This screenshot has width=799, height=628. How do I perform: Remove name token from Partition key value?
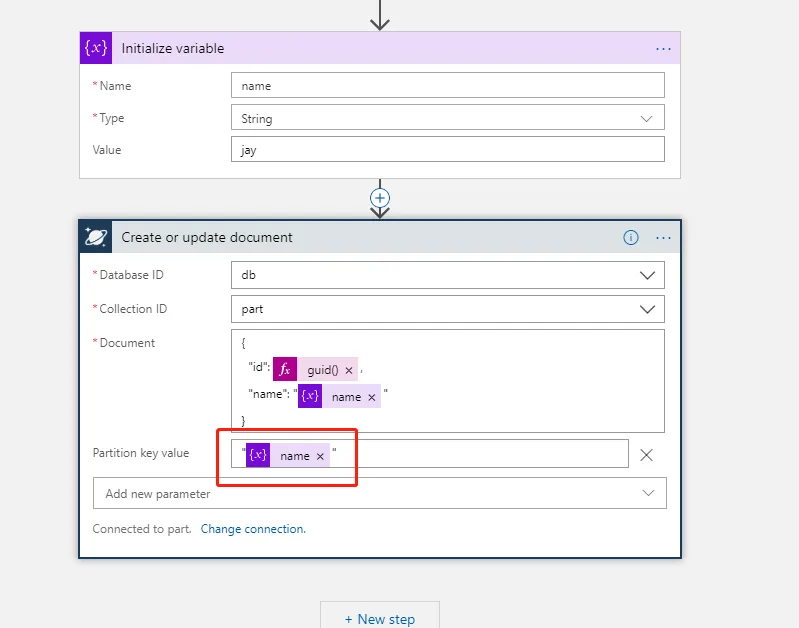[320, 456]
